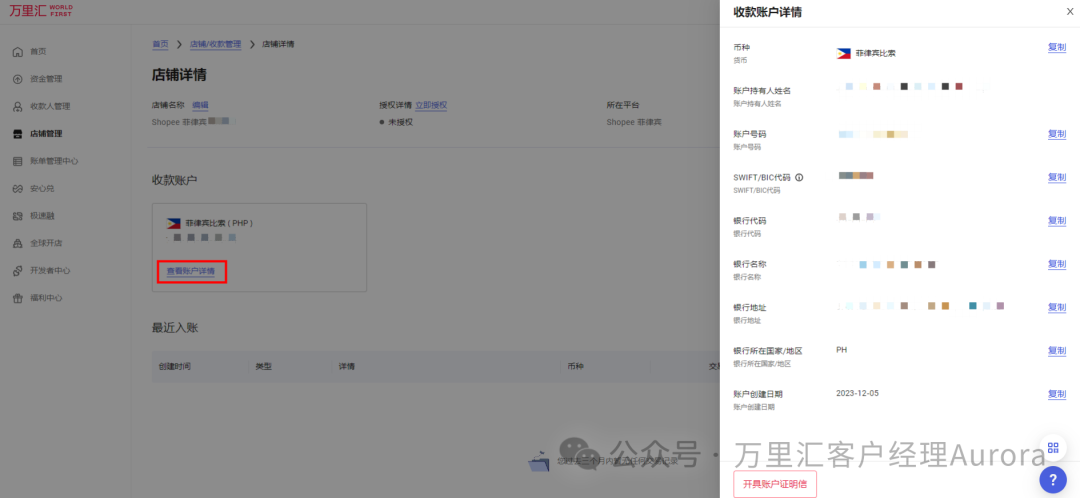
Task: Click the grid apps floating icon
Action: 1052,448
